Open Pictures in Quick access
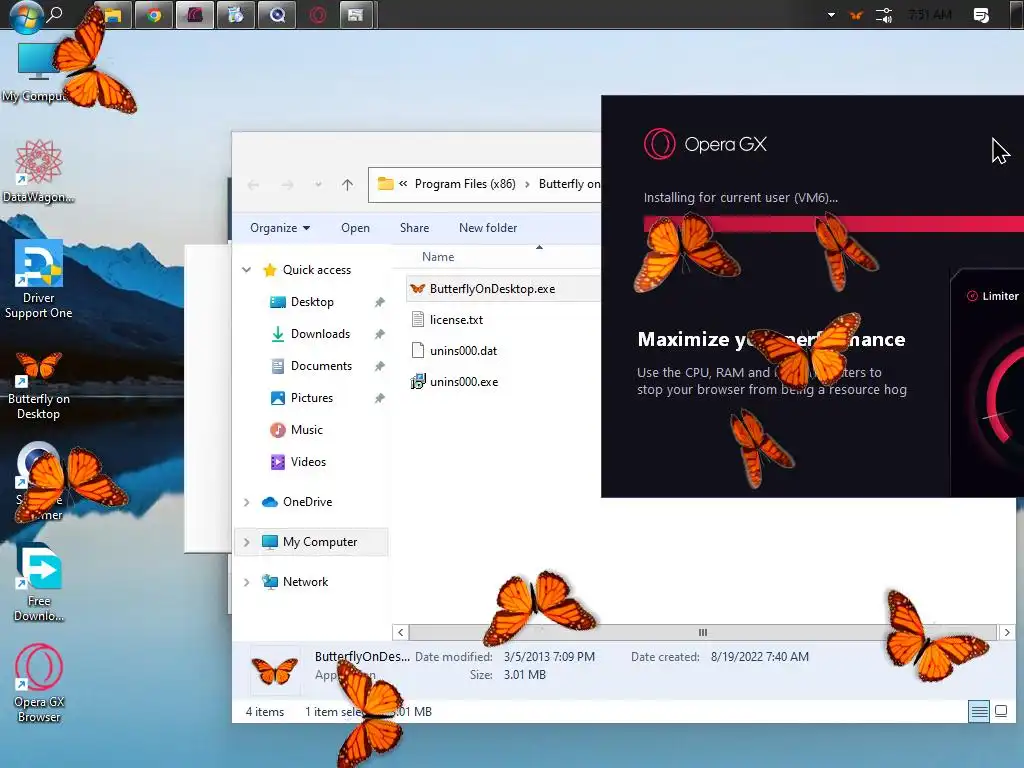 312,398
